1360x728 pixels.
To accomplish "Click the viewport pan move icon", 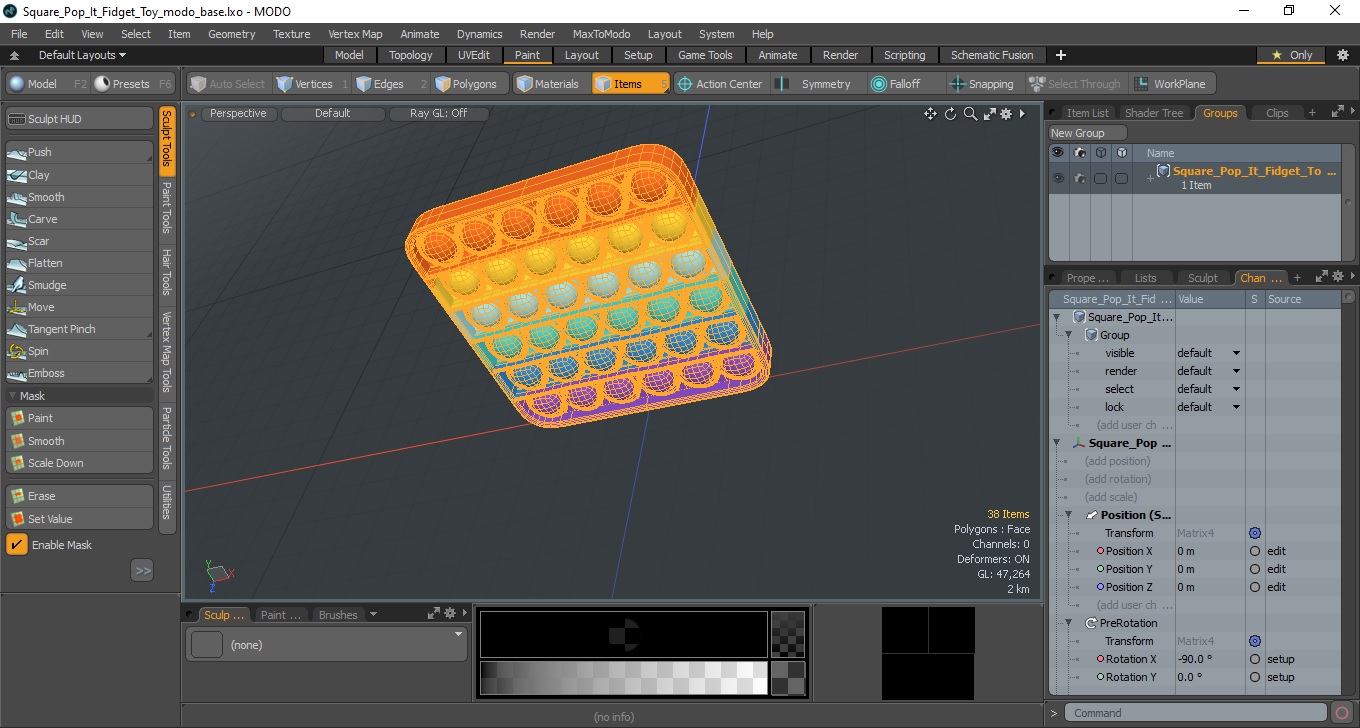I will 930,114.
